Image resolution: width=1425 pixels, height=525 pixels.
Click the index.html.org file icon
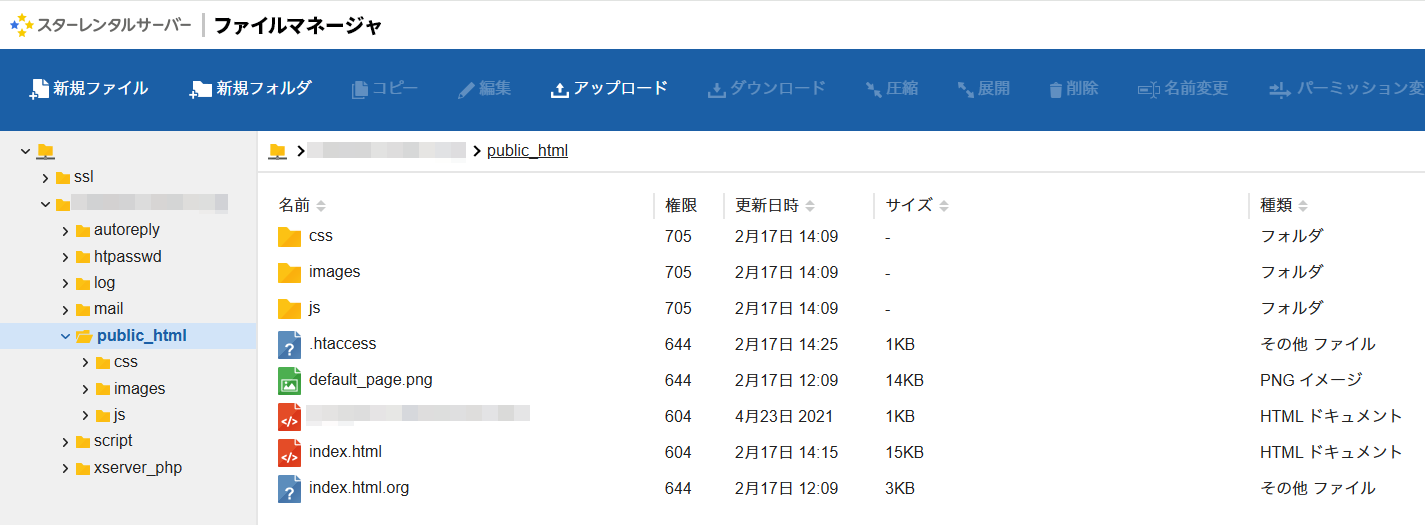(289, 488)
